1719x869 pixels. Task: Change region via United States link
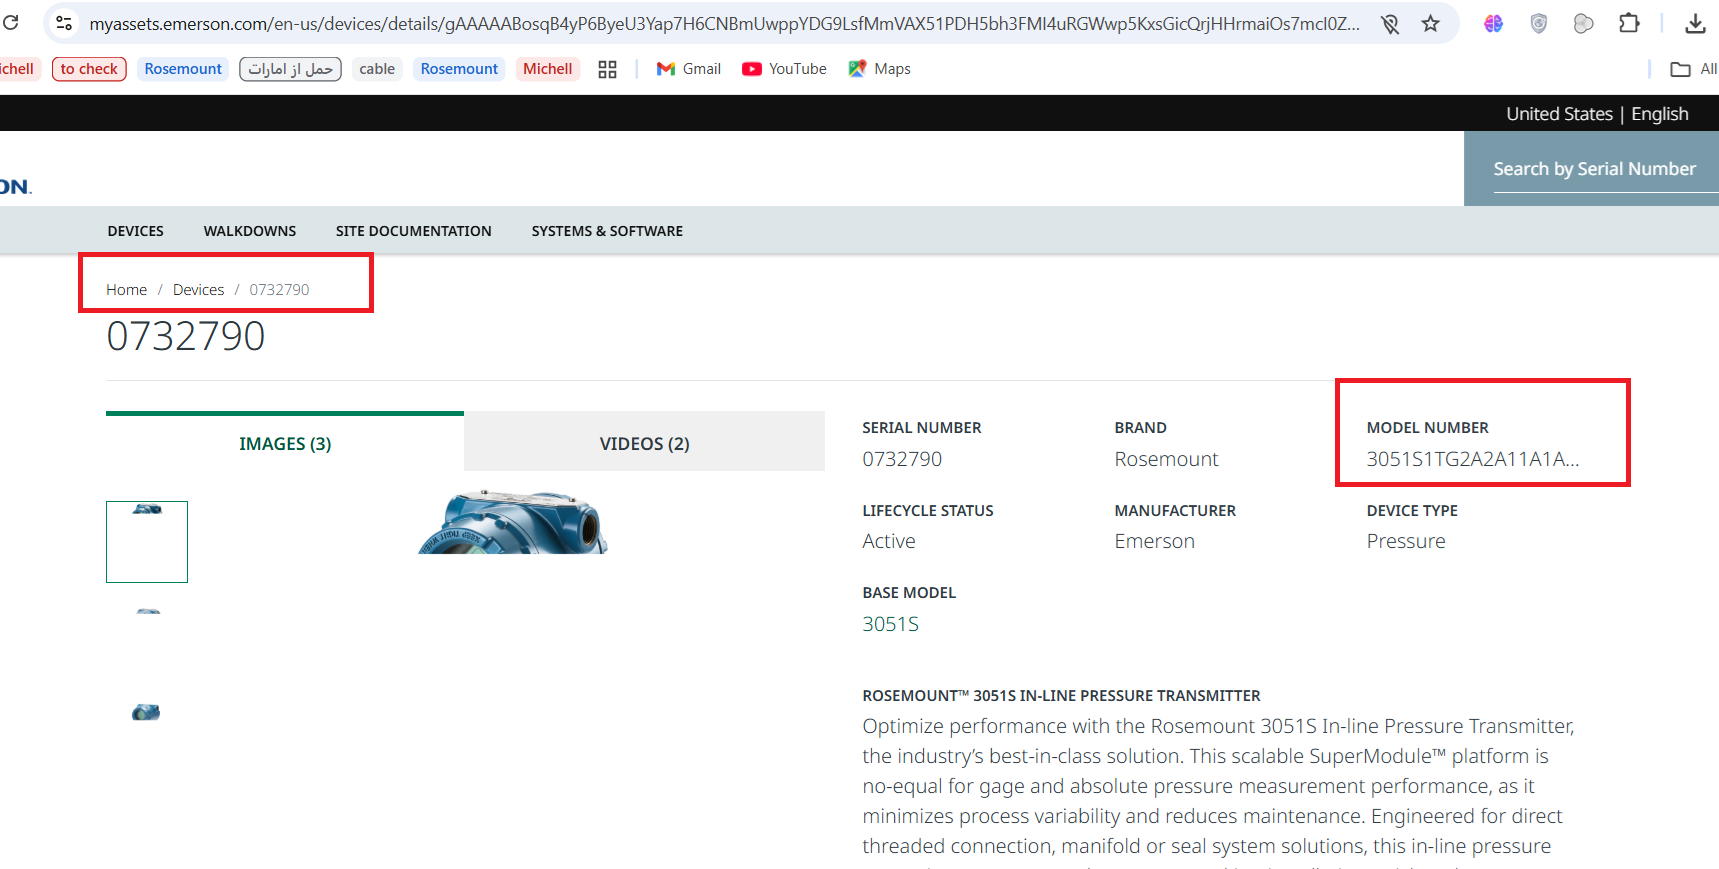point(1559,114)
